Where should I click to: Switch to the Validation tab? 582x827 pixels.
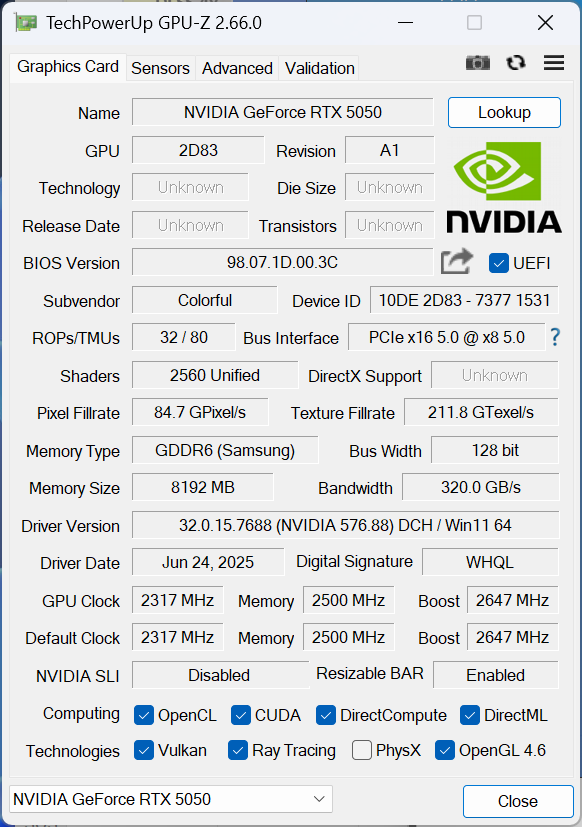pyautogui.click(x=319, y=68)
